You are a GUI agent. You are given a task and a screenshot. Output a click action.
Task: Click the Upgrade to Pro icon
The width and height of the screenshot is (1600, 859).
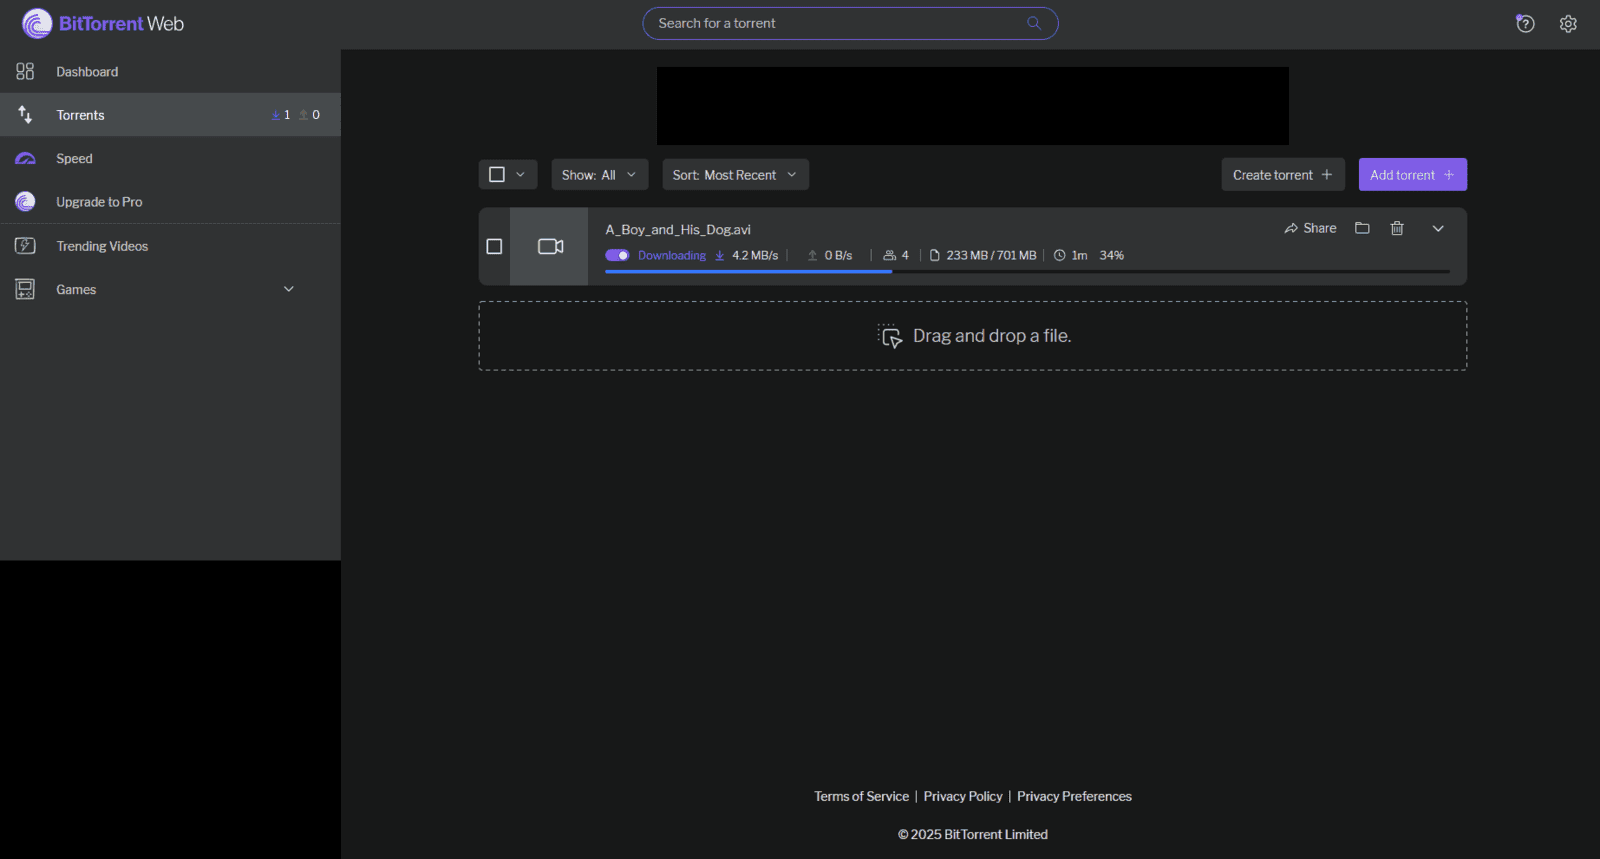(x=25, y=202)
